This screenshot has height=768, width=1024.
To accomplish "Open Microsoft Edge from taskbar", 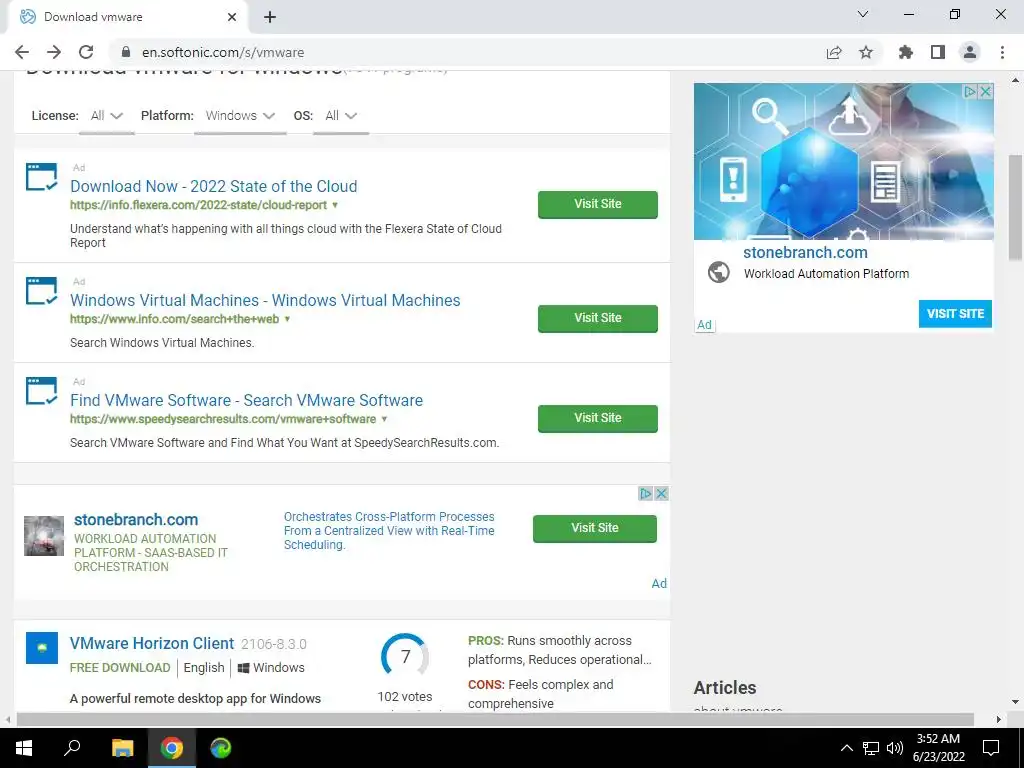I will click(x=221, y=748).
